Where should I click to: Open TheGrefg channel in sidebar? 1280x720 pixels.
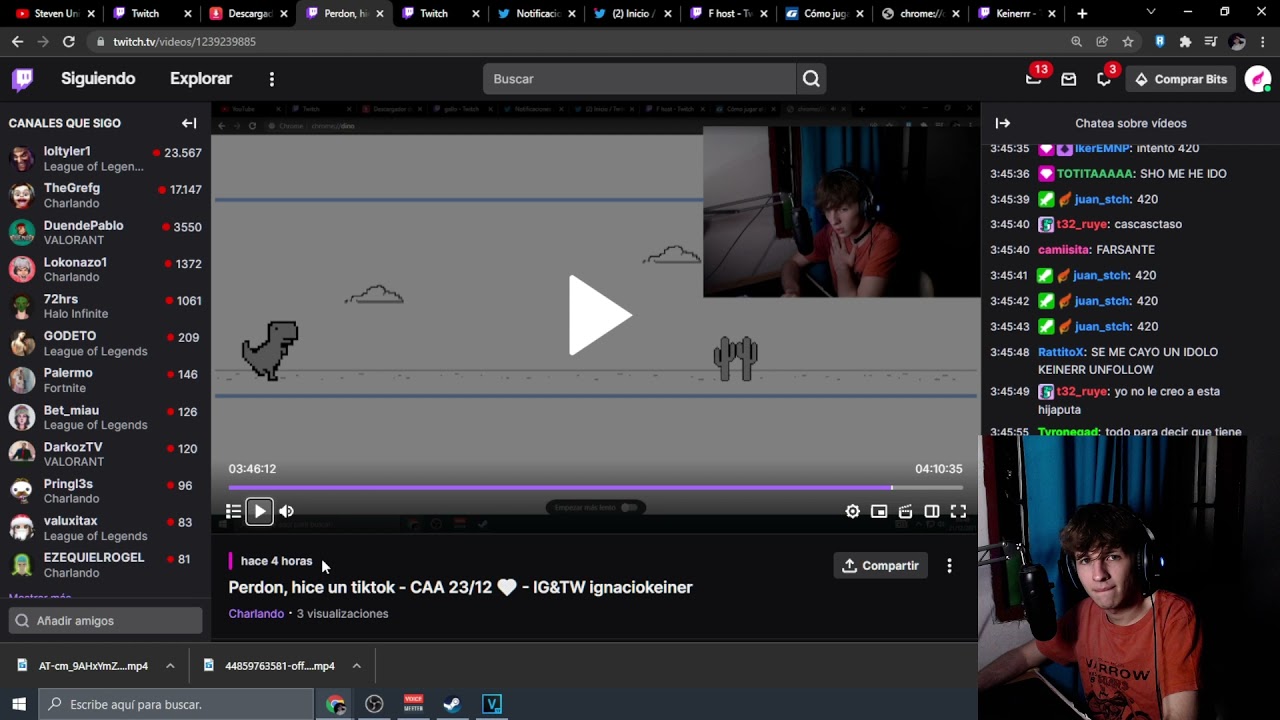pyautogui.click(x=105, y=196)
